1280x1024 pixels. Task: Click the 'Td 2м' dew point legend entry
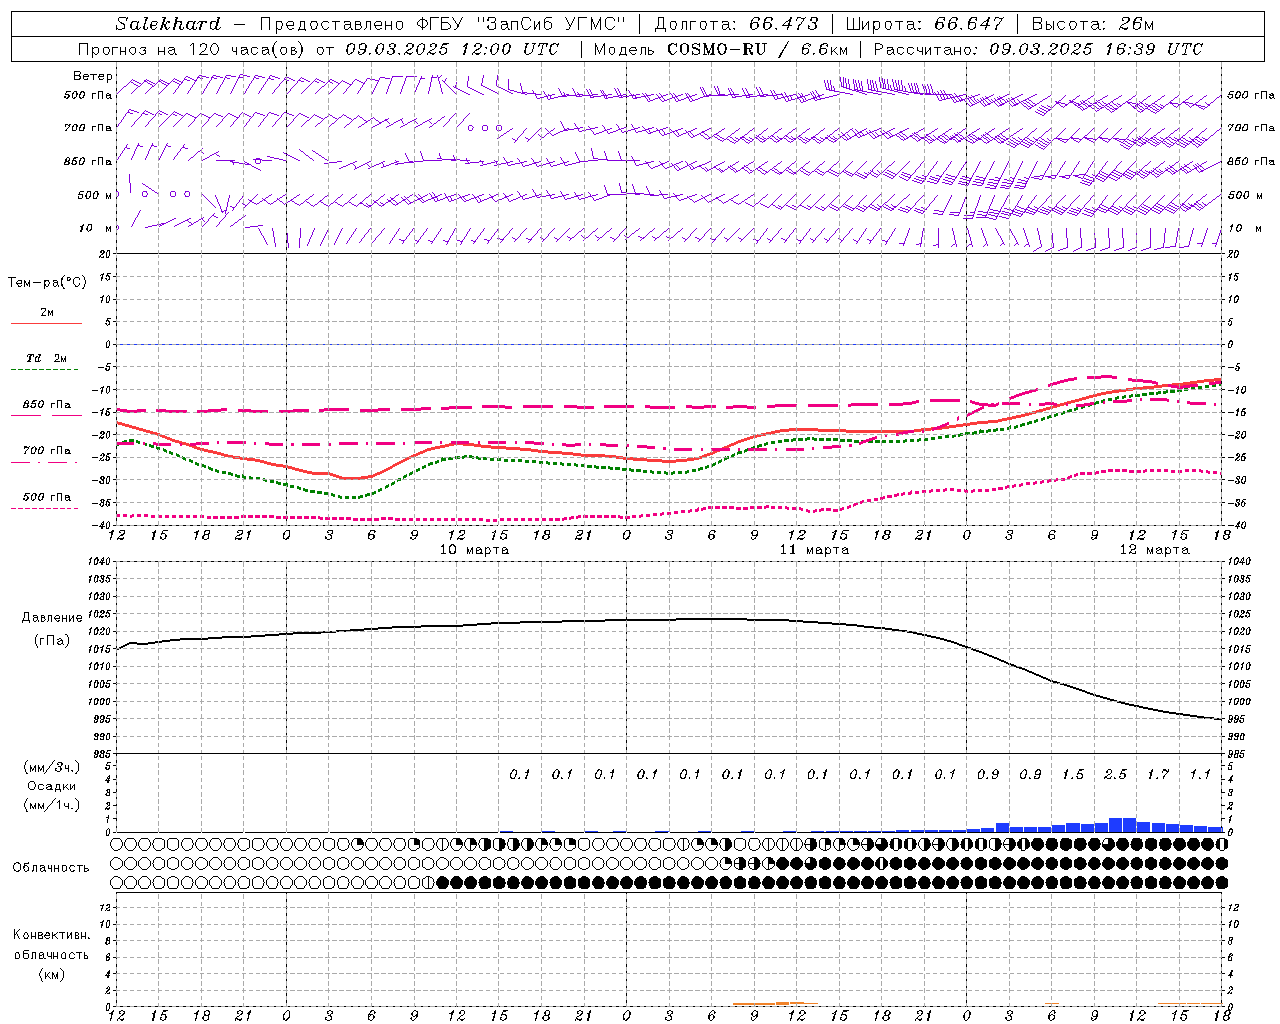pyautogui.click(x=47, y=358)
